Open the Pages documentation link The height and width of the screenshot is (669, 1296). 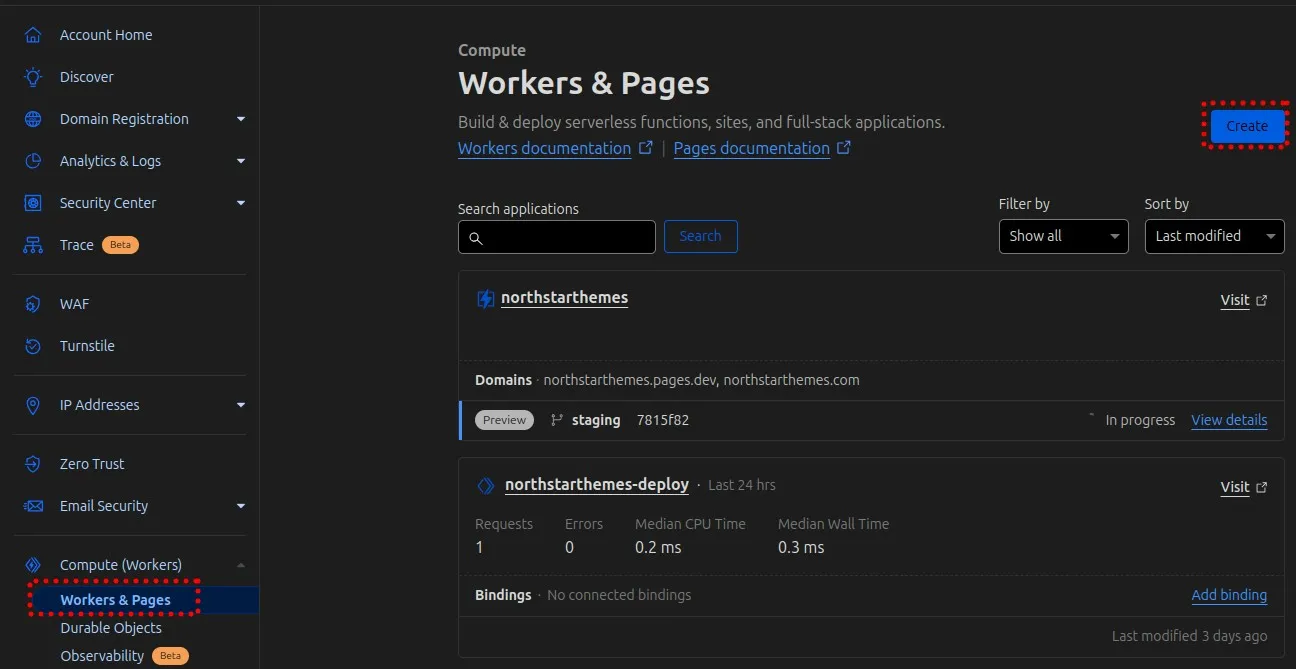[752, 148]
